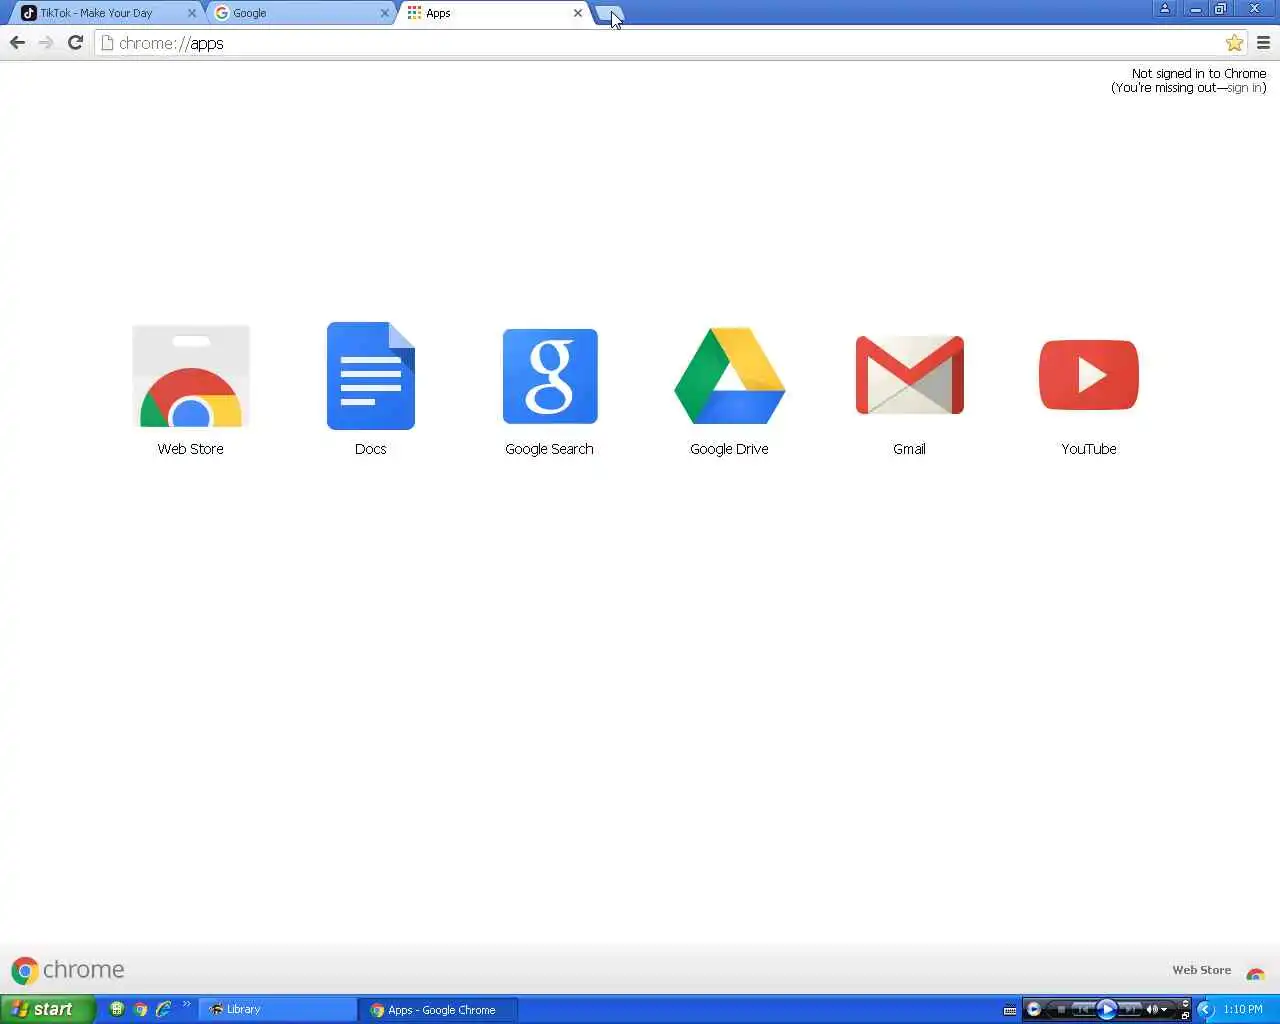Mute the taskbar media player volume

pos(1151,1010)
